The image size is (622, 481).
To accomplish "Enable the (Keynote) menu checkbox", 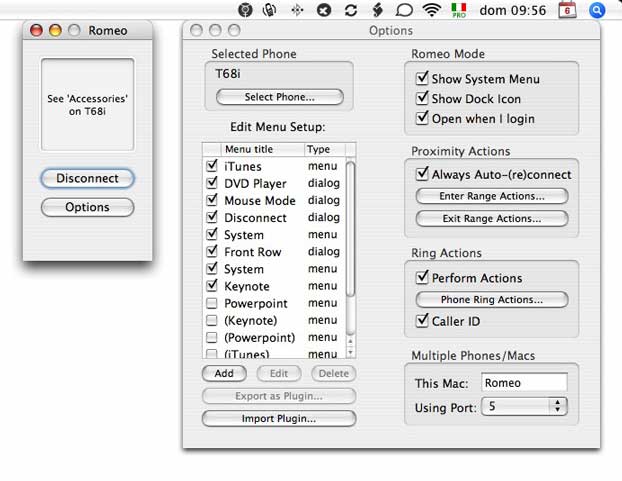I will [212, 320].
